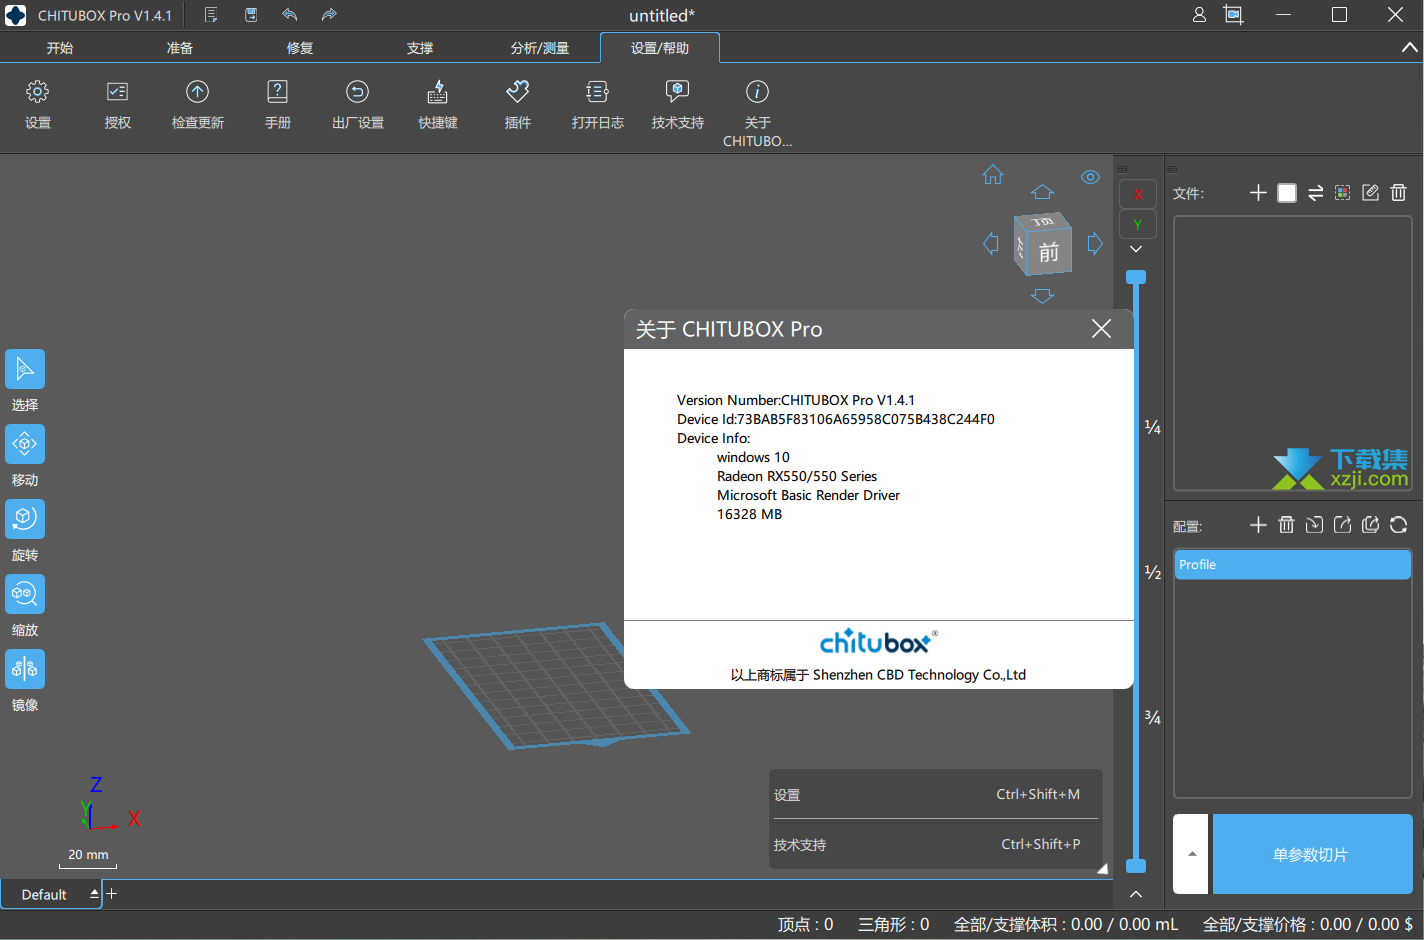The height and width of the screenshot is (940, 1424).
Task: Click the dashed-frame color select icon in 文件 panel
Action: click(x=1343, y=193)
